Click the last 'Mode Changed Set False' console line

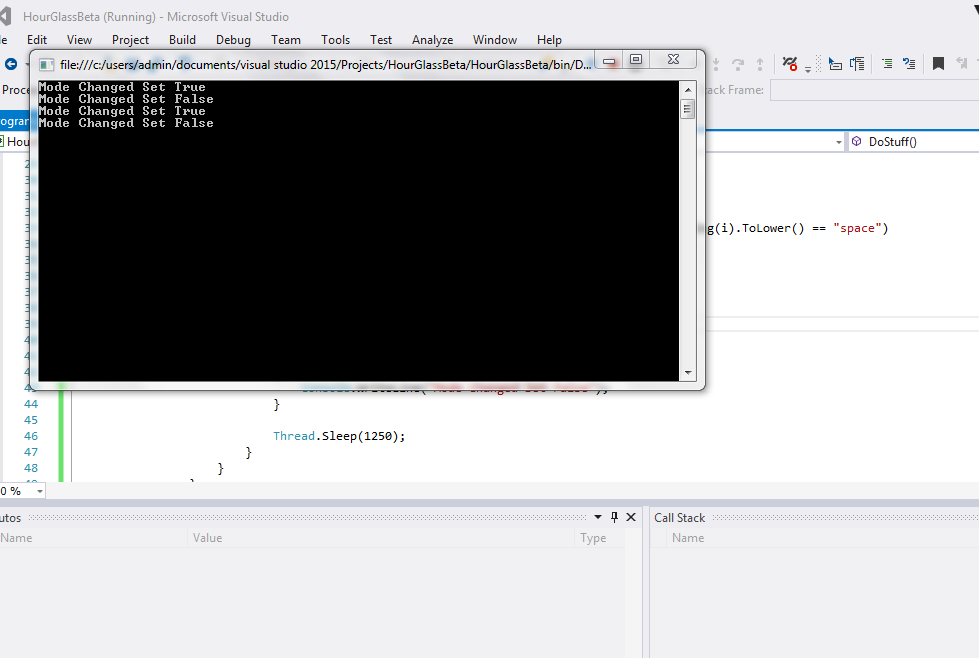pos(126,123)
